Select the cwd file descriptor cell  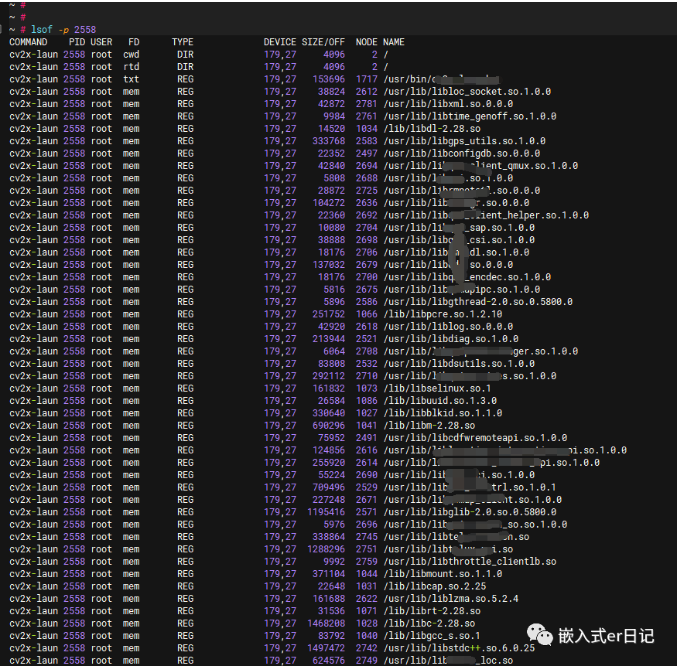(131, 55)
